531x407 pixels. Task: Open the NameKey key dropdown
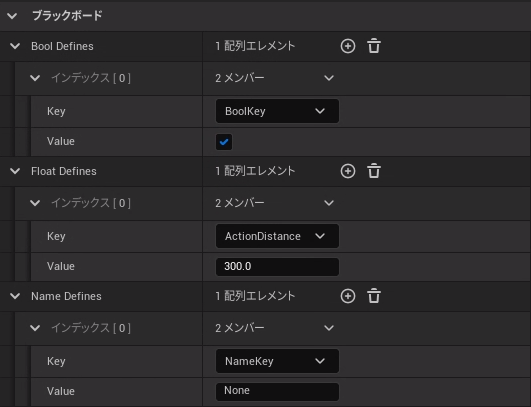pos(277,361)
